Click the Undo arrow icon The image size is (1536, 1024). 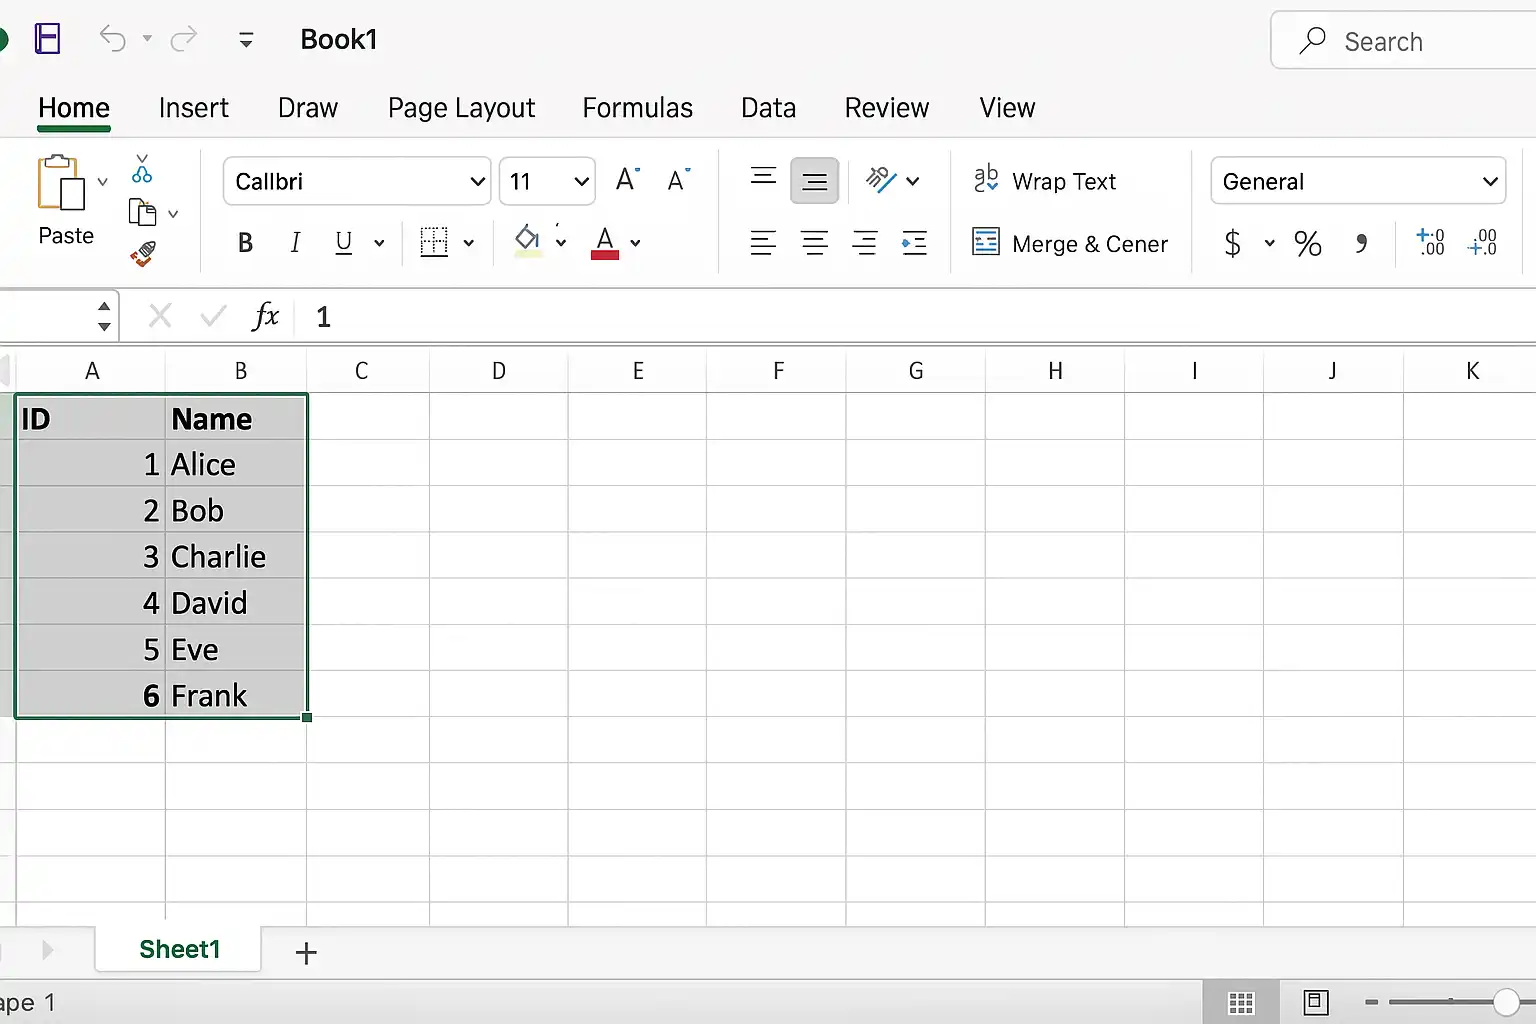click(x=112, y=39)
